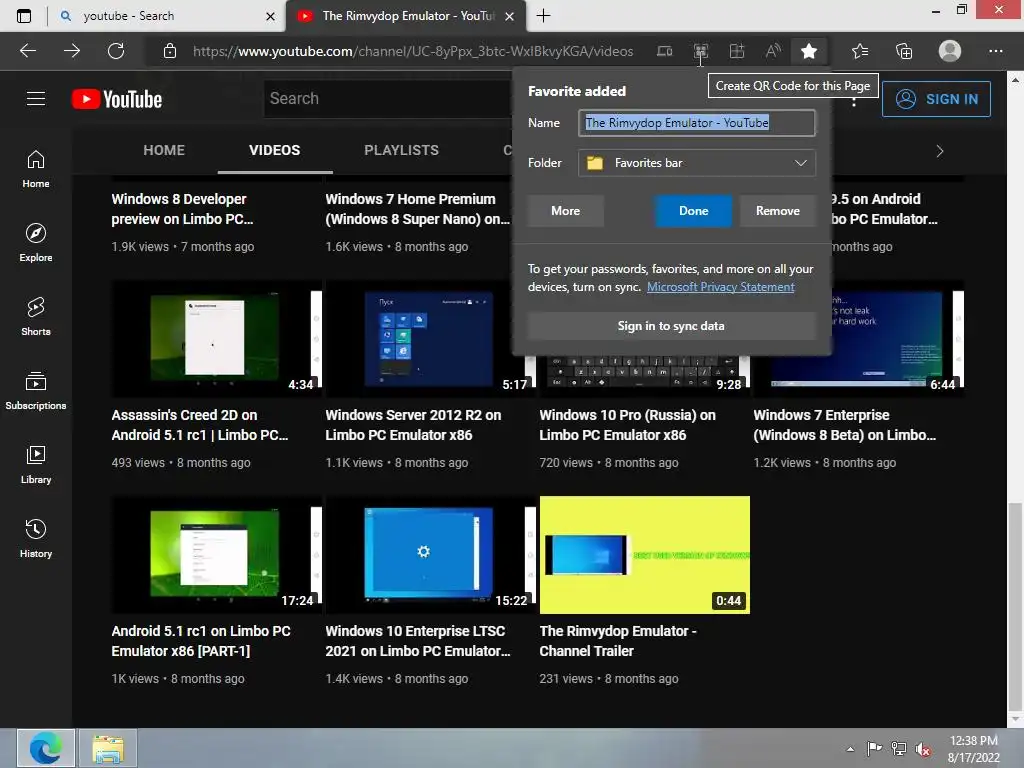Open Windows 10 Pro (Russia) video title
Image resolution: width=1024 pixels, height=768 pixels.
coord(628,425)
